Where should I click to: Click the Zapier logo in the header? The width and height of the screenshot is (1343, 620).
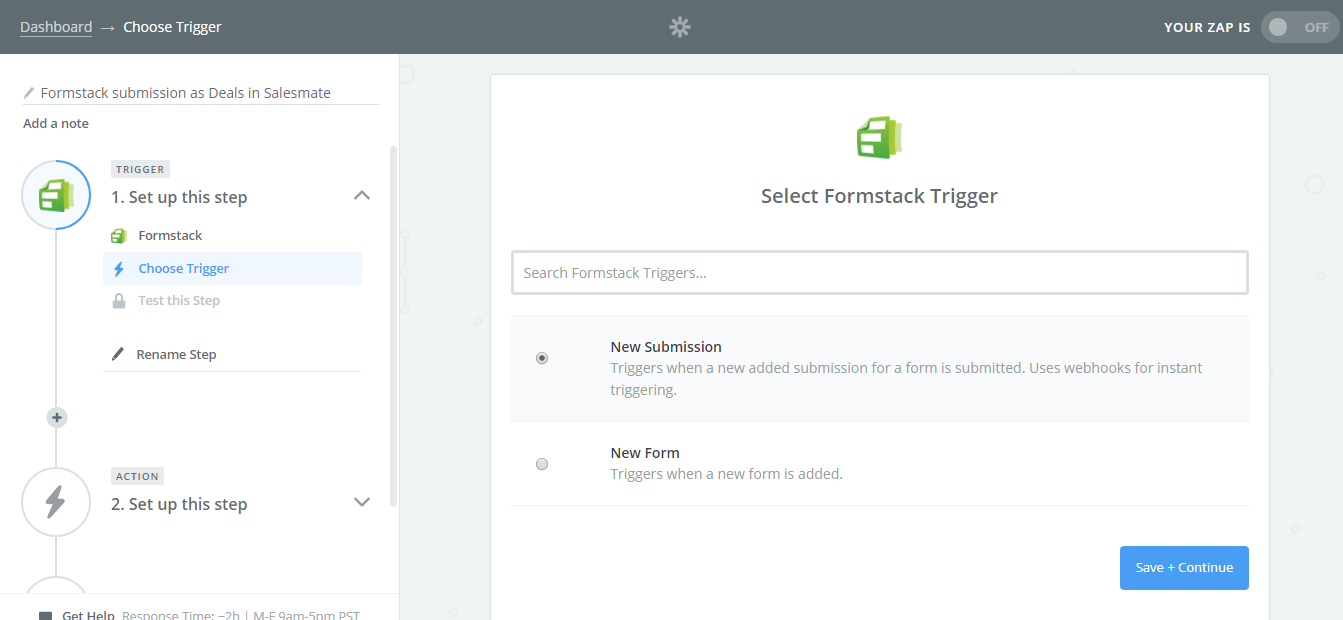[x=680, y=27]
